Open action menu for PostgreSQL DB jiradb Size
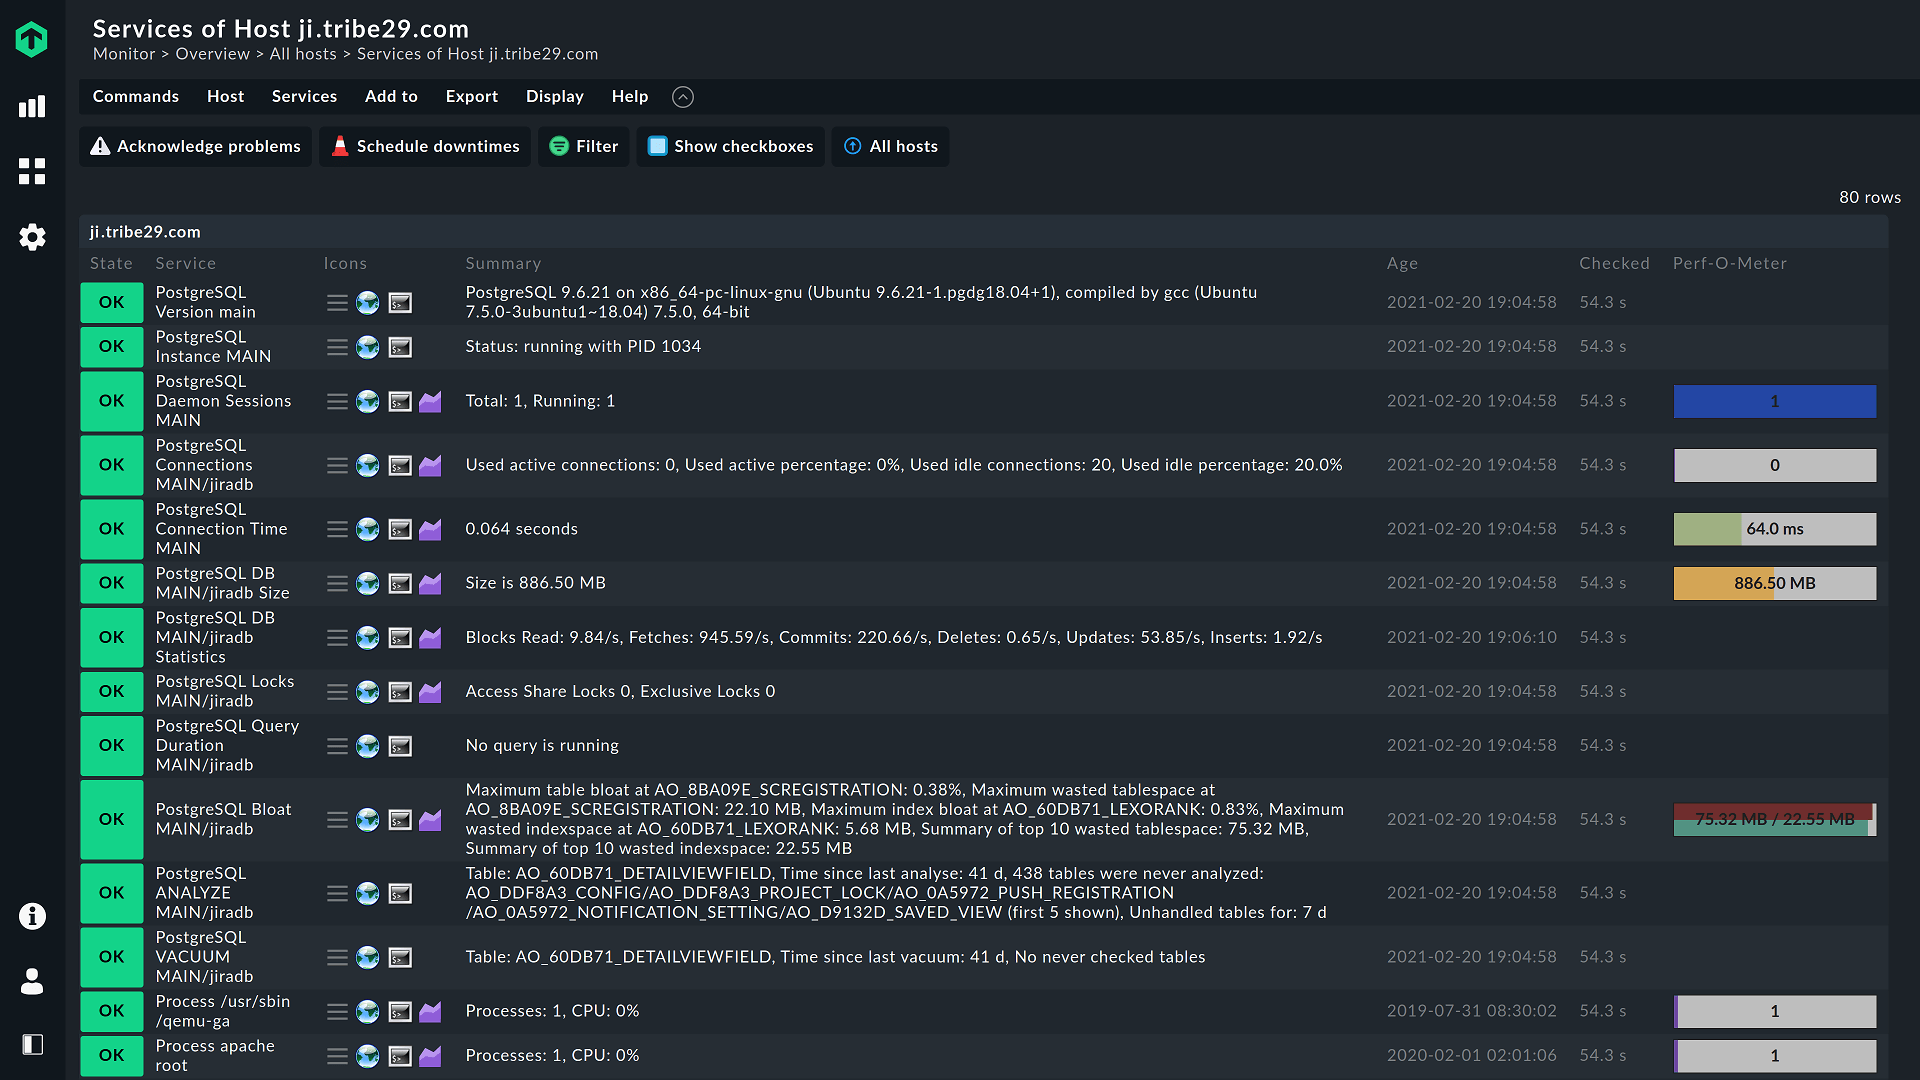The image size is (1920, 1080). [x=338, y=583]
